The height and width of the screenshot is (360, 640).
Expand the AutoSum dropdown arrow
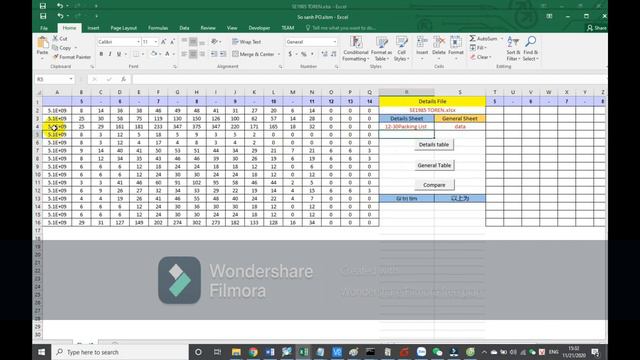pos(502,38)
